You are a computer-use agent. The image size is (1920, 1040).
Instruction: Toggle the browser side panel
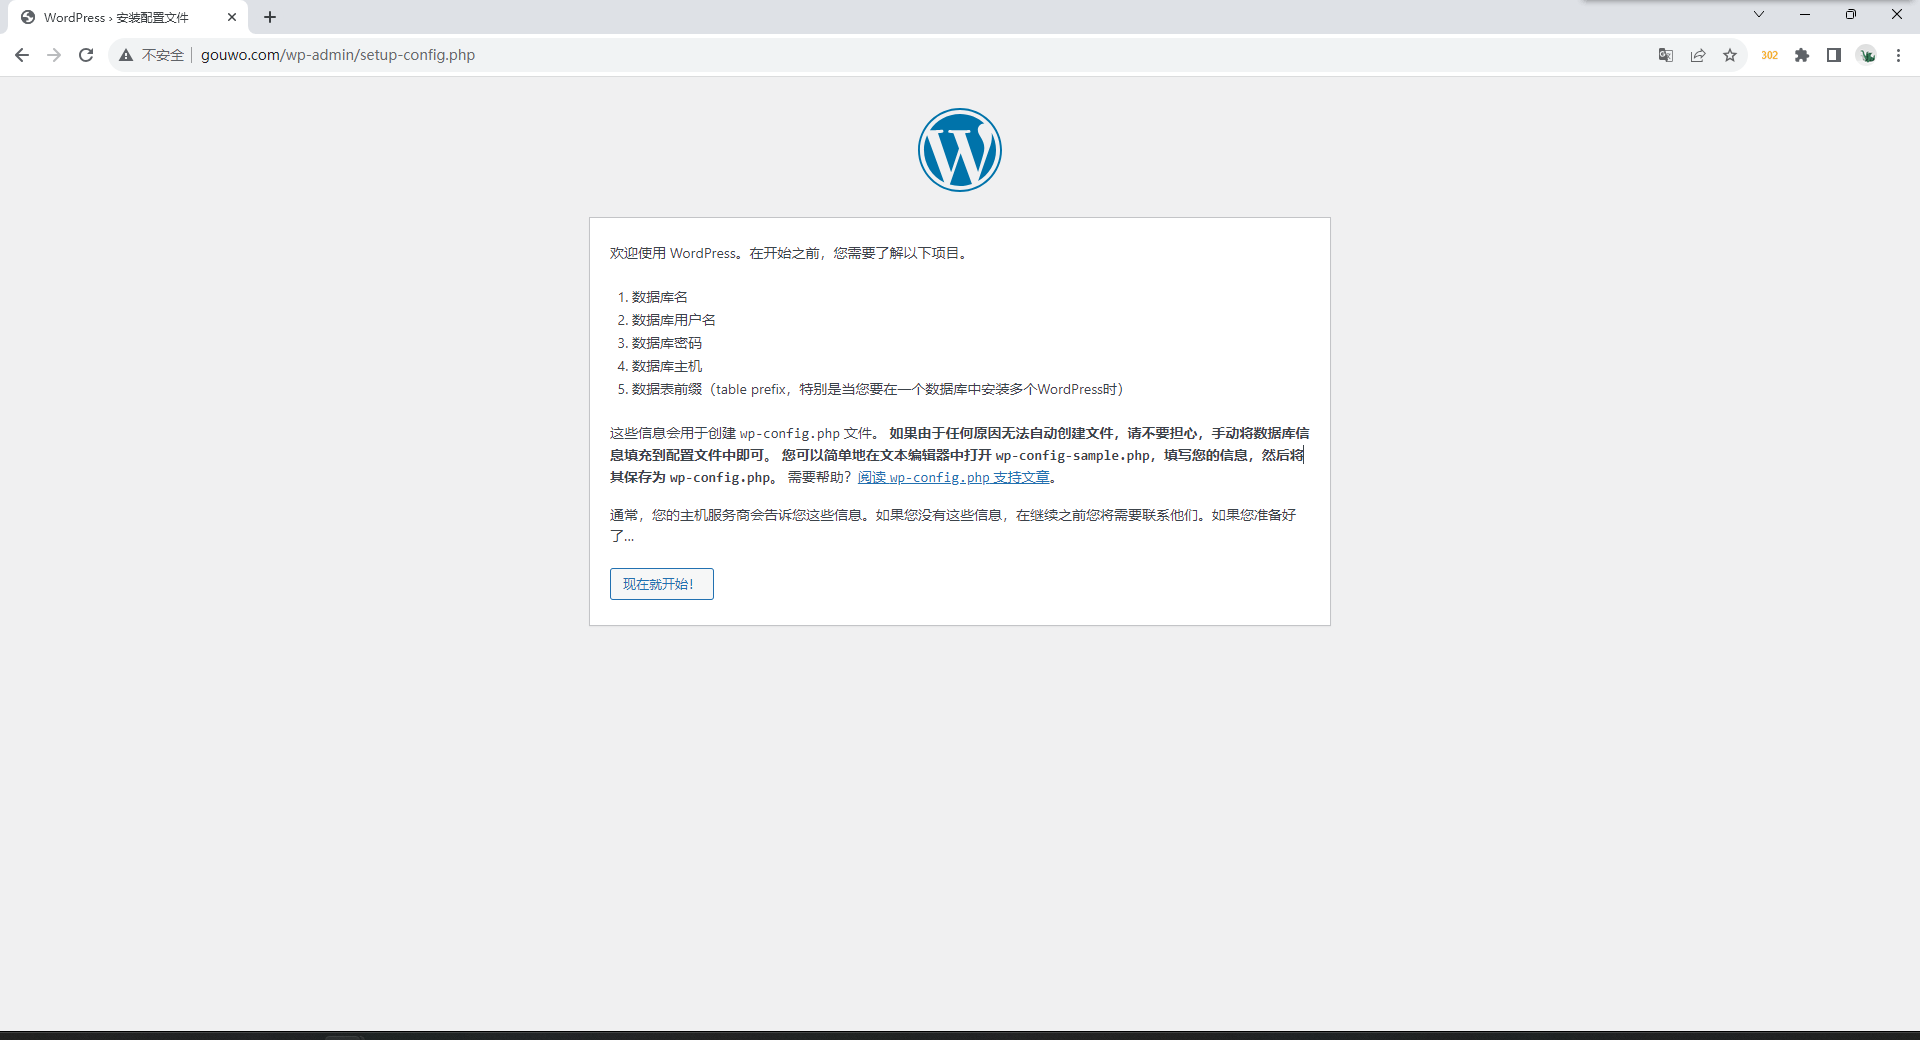(1834, 55)
